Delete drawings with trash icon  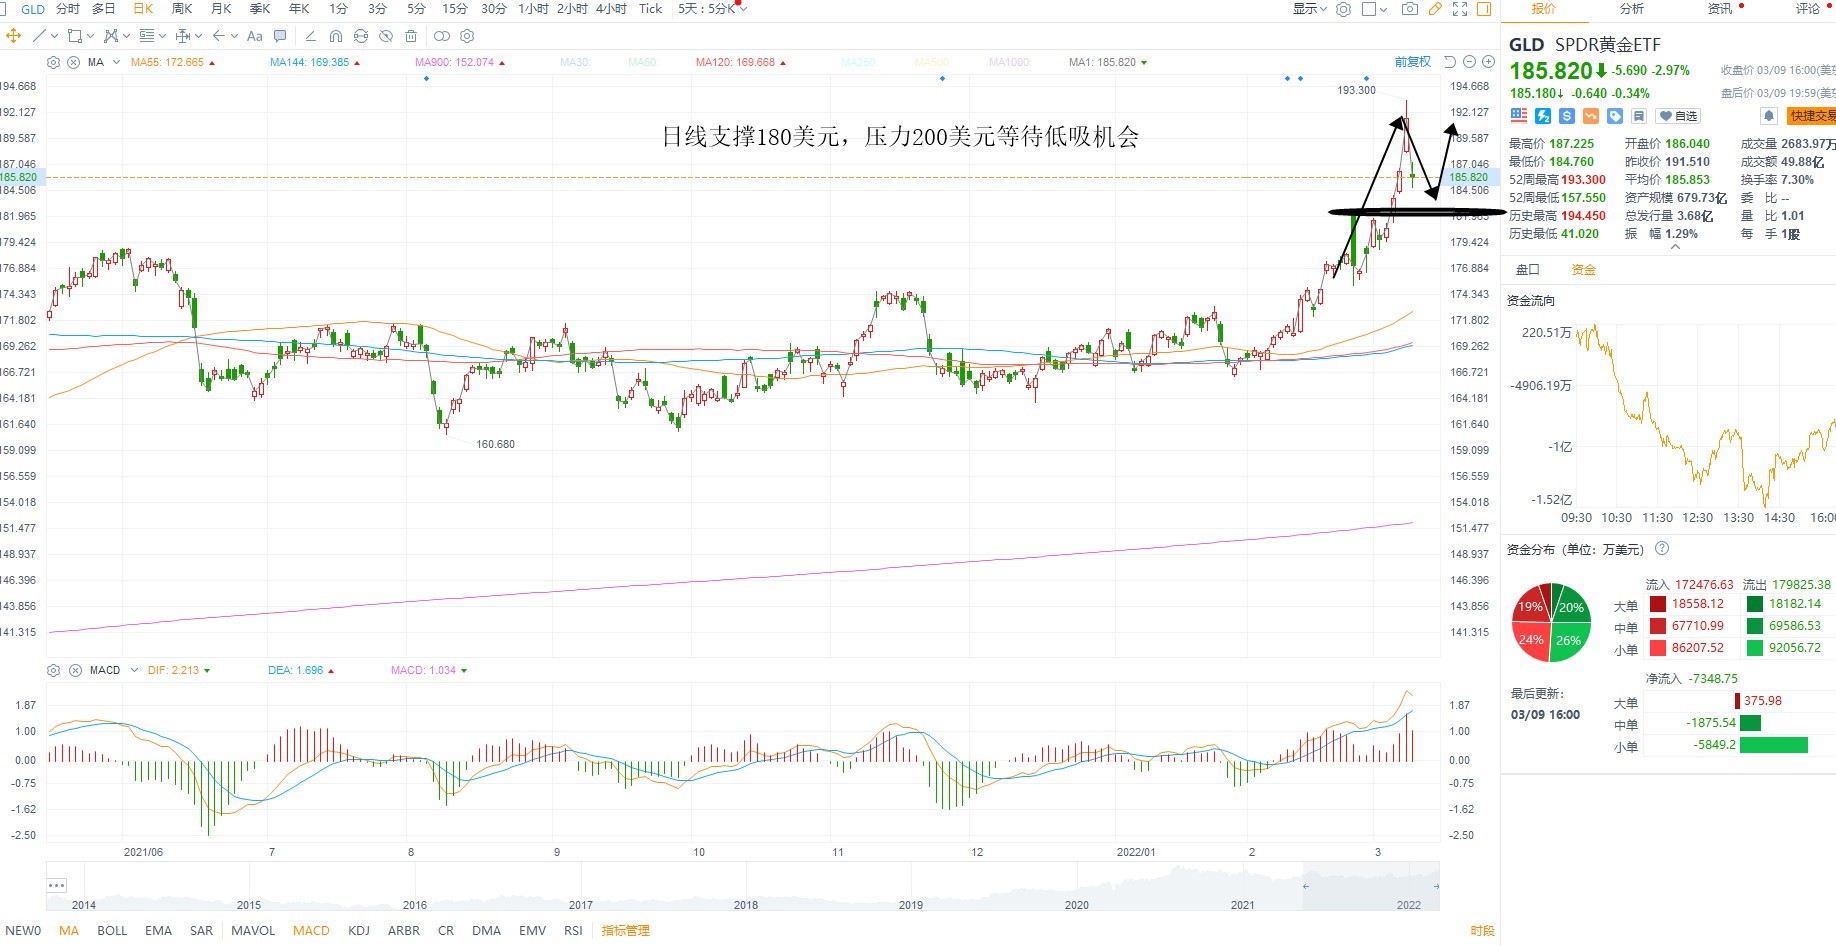coord(411,36)
